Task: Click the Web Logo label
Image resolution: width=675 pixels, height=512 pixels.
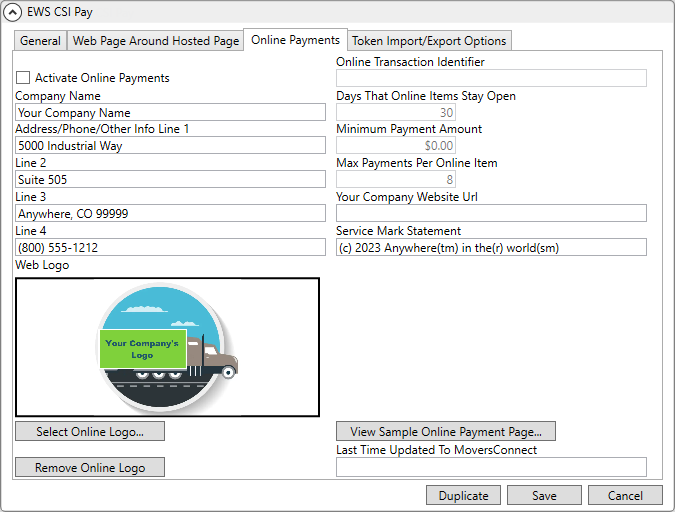Action: coord(42,265)
